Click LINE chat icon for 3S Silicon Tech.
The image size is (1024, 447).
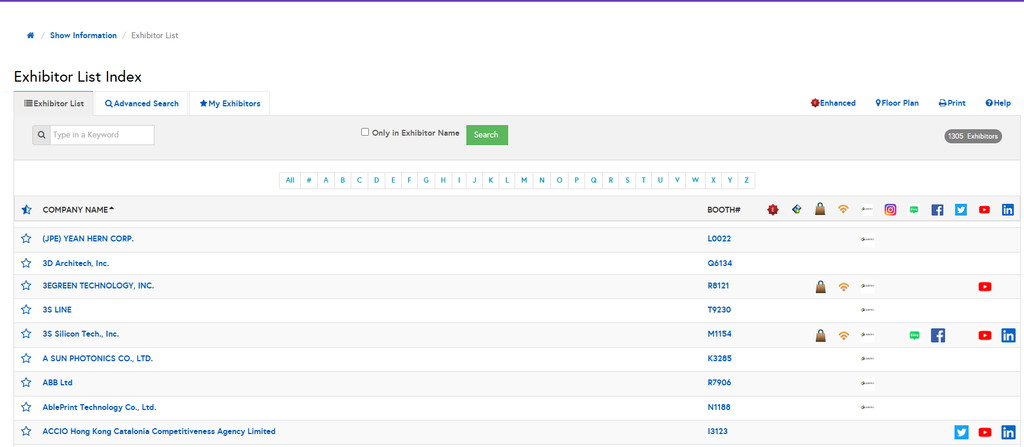[914, 335]
